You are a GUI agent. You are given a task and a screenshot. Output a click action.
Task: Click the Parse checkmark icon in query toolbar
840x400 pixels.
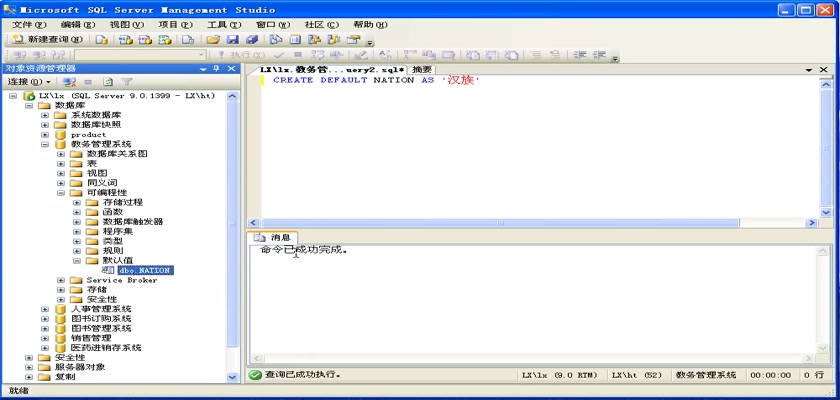click(x=279, y=55)
